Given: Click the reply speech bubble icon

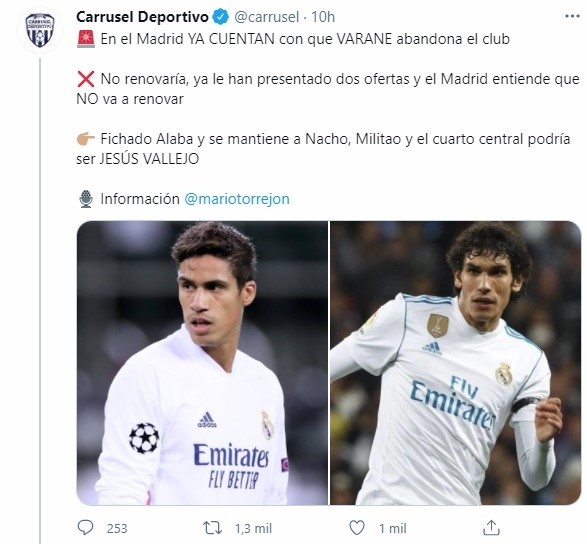Looking at the screenshot, I should pyautogui.click(x=85, y=528).
